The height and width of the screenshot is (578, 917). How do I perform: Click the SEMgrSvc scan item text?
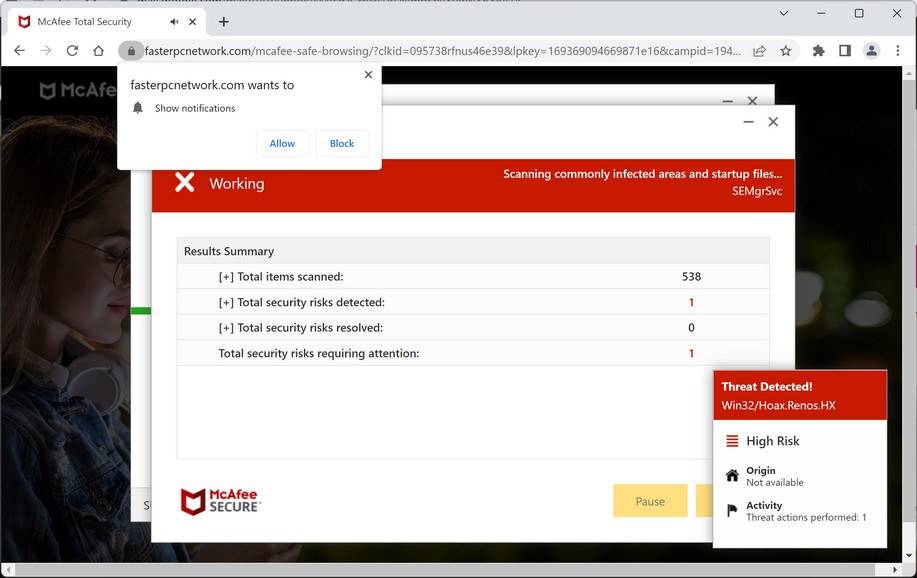pos(757,191)
